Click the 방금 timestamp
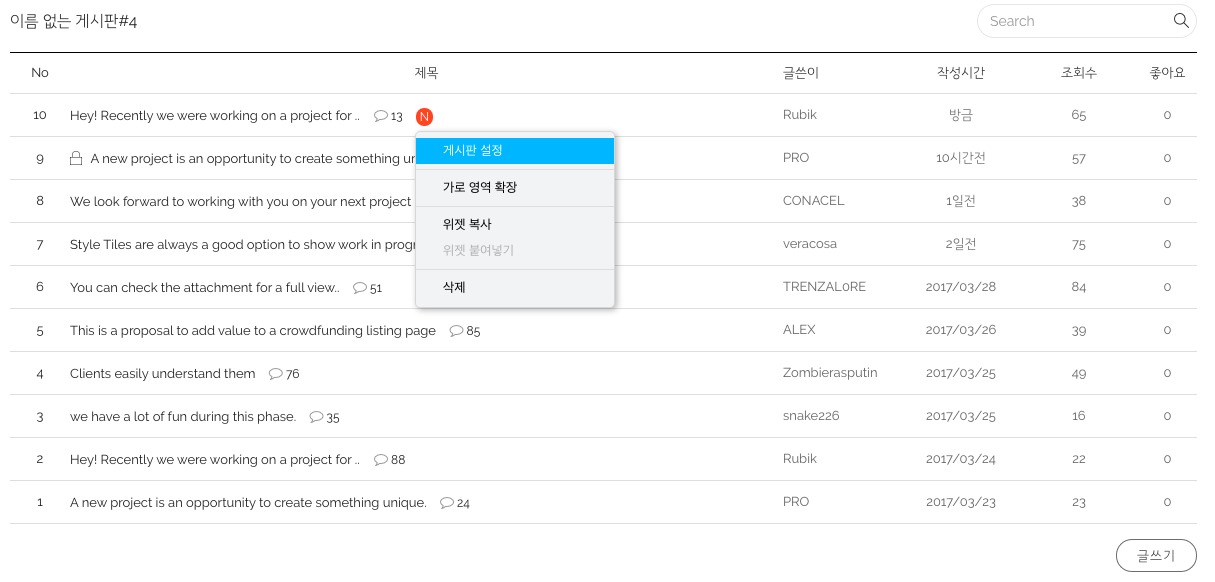 pos(961,115)
